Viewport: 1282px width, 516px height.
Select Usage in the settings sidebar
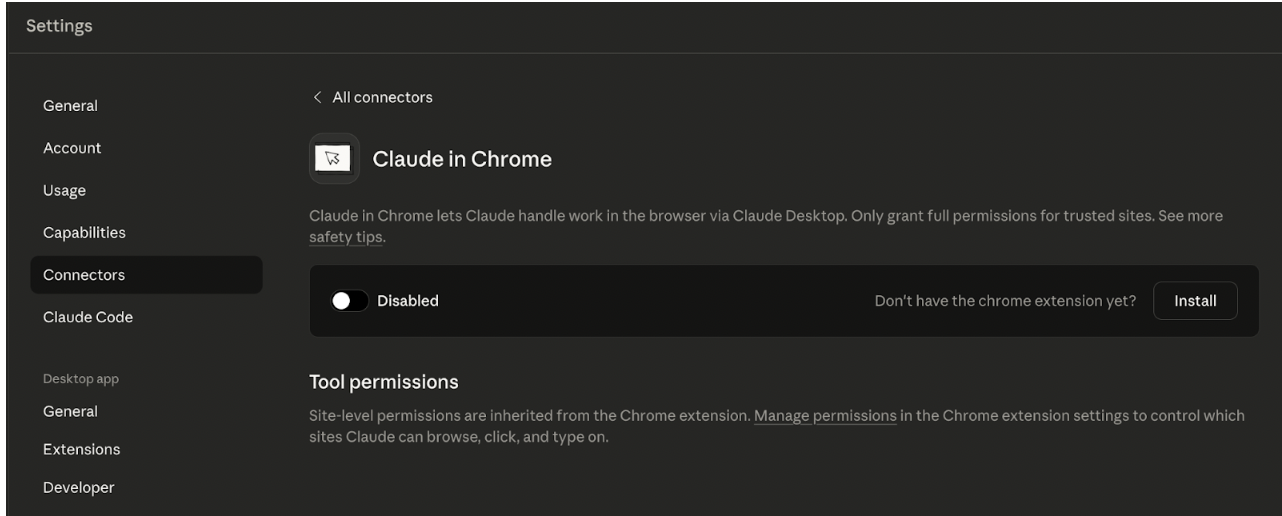(64, 190)
